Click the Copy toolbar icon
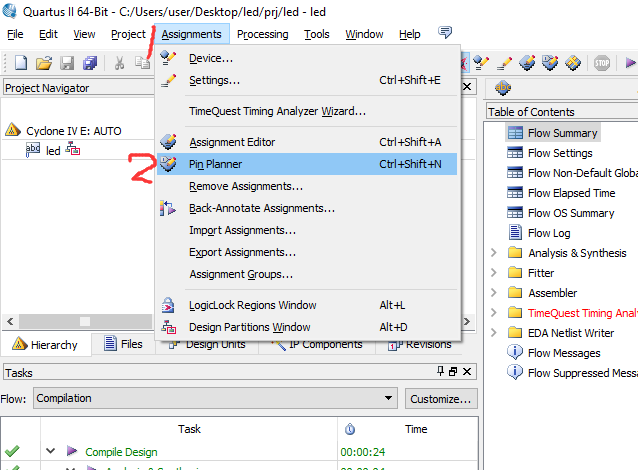The height and width of the screenshot is (470, 638). pyautogui.click(x=142, y=63)
